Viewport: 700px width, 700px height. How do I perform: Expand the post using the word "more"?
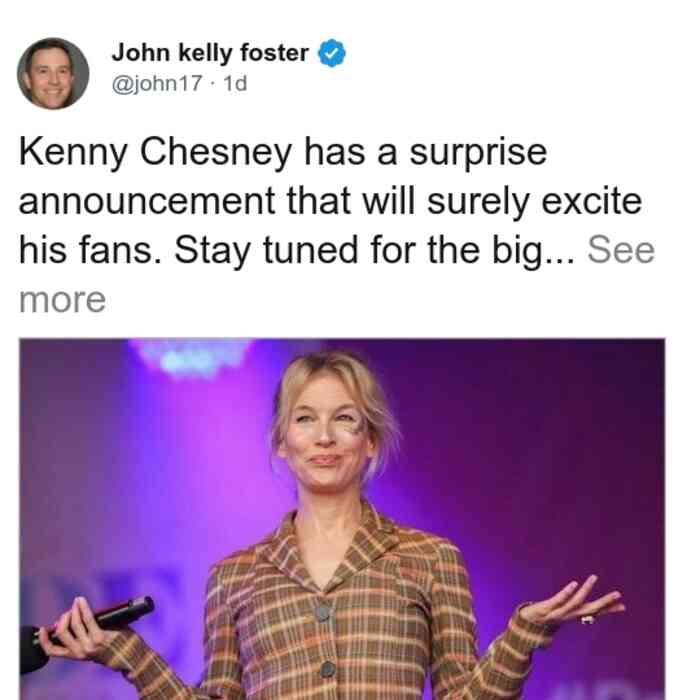tap(62, 300)
